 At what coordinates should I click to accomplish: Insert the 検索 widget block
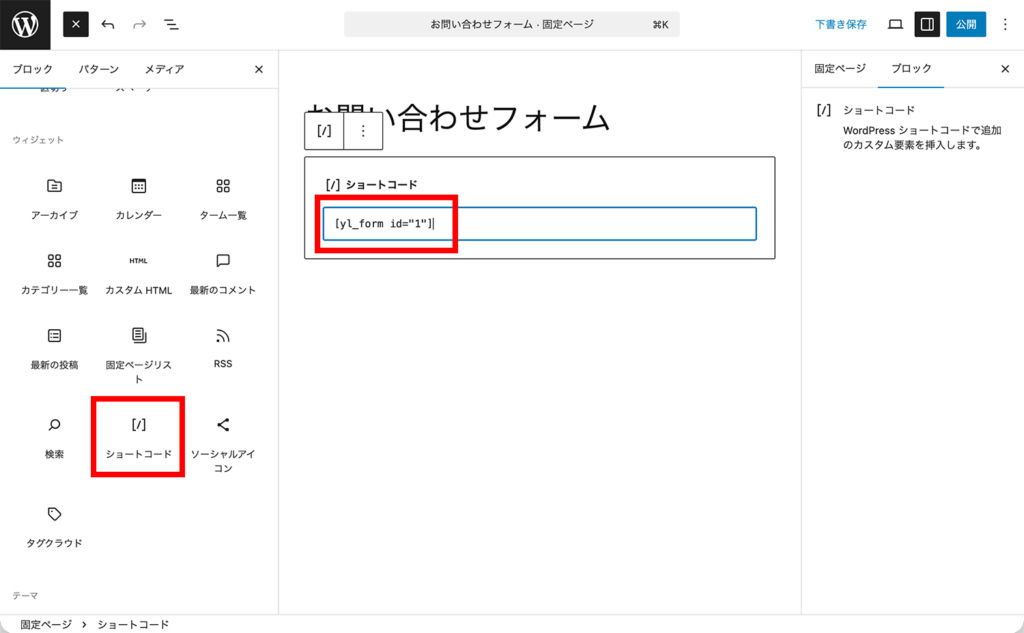pos(53,434)
